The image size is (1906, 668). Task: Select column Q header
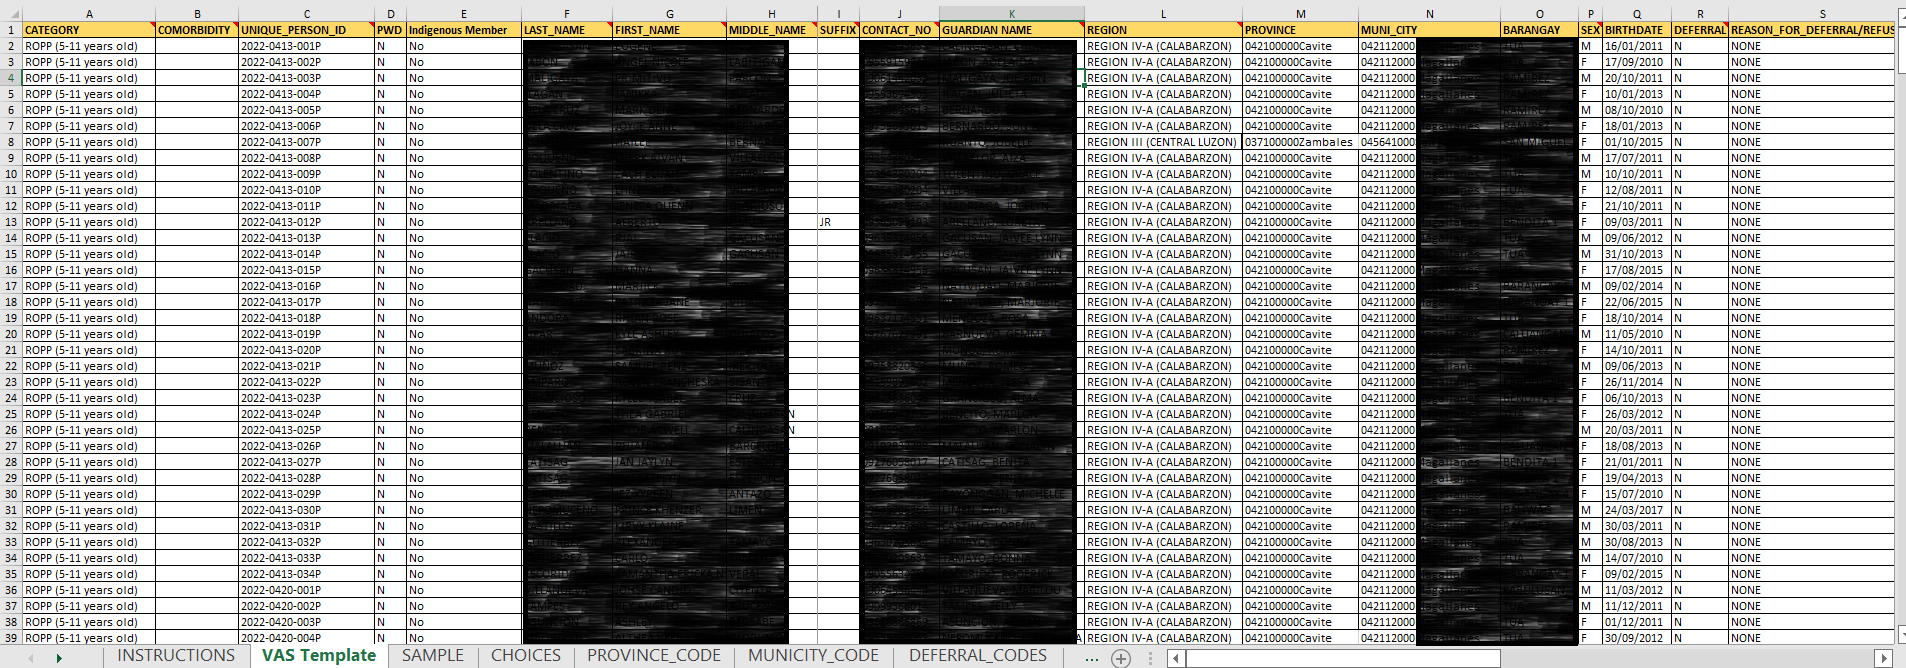point(1637,14)
